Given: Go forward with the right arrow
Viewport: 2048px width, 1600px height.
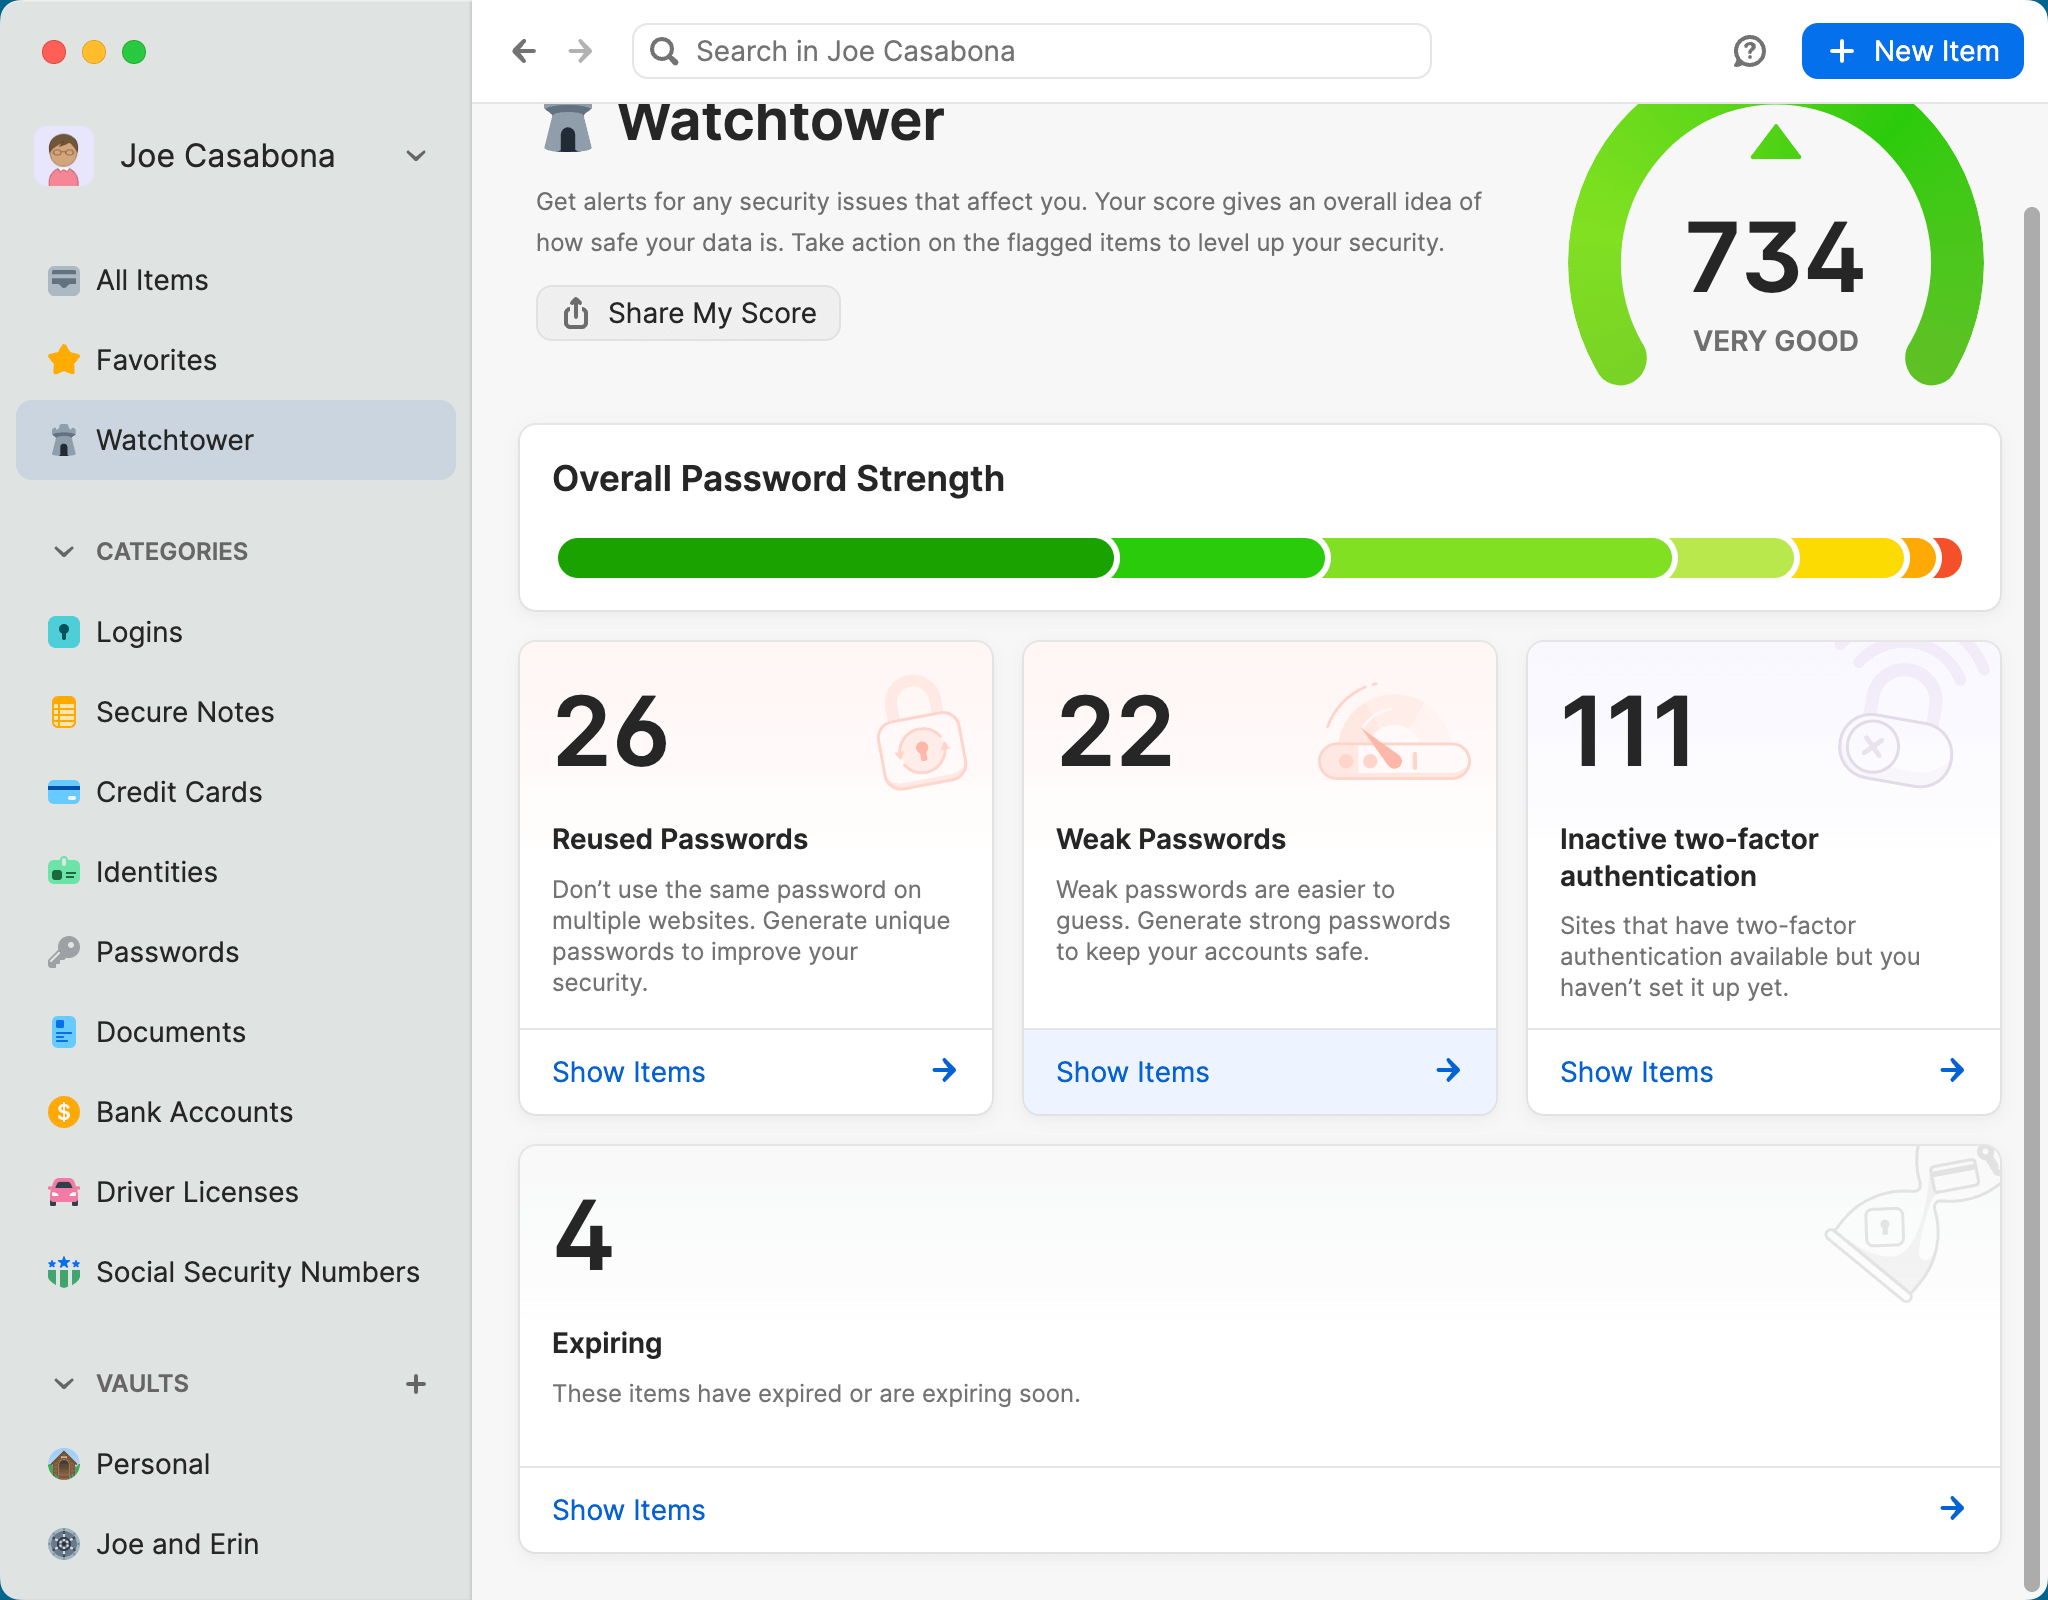Looking at the screenshot, I should (x=580, y=51).
